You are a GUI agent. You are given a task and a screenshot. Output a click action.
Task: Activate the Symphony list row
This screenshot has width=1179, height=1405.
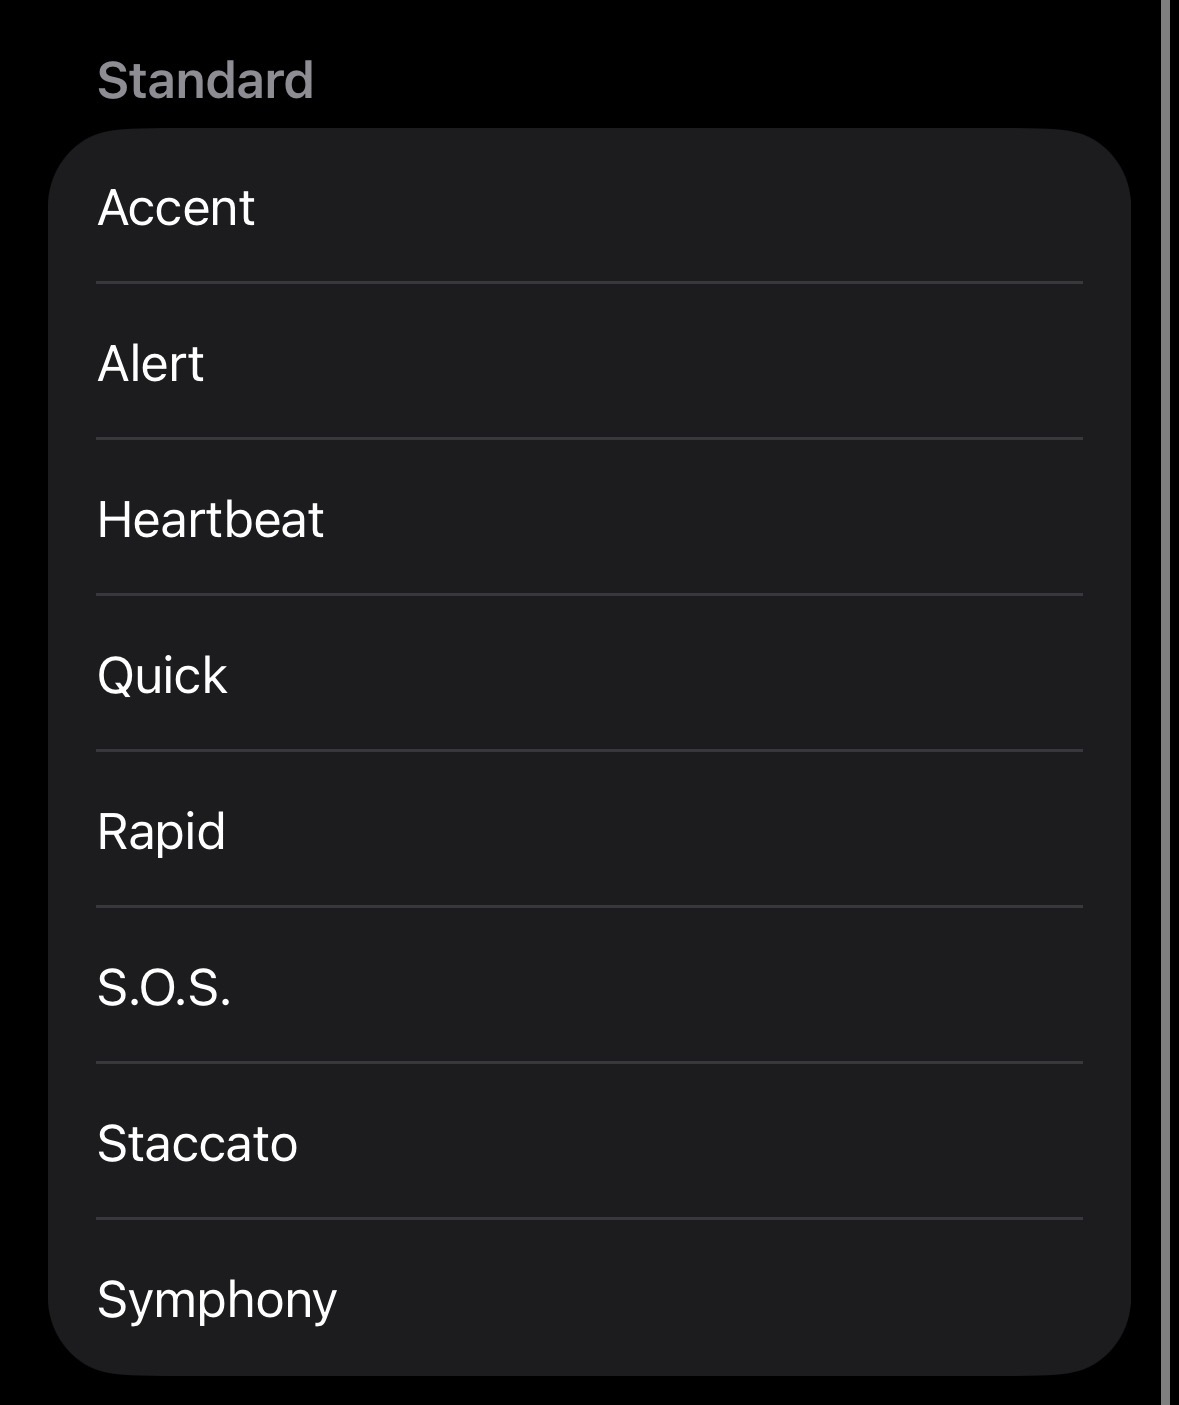(x=589, y=1300)
